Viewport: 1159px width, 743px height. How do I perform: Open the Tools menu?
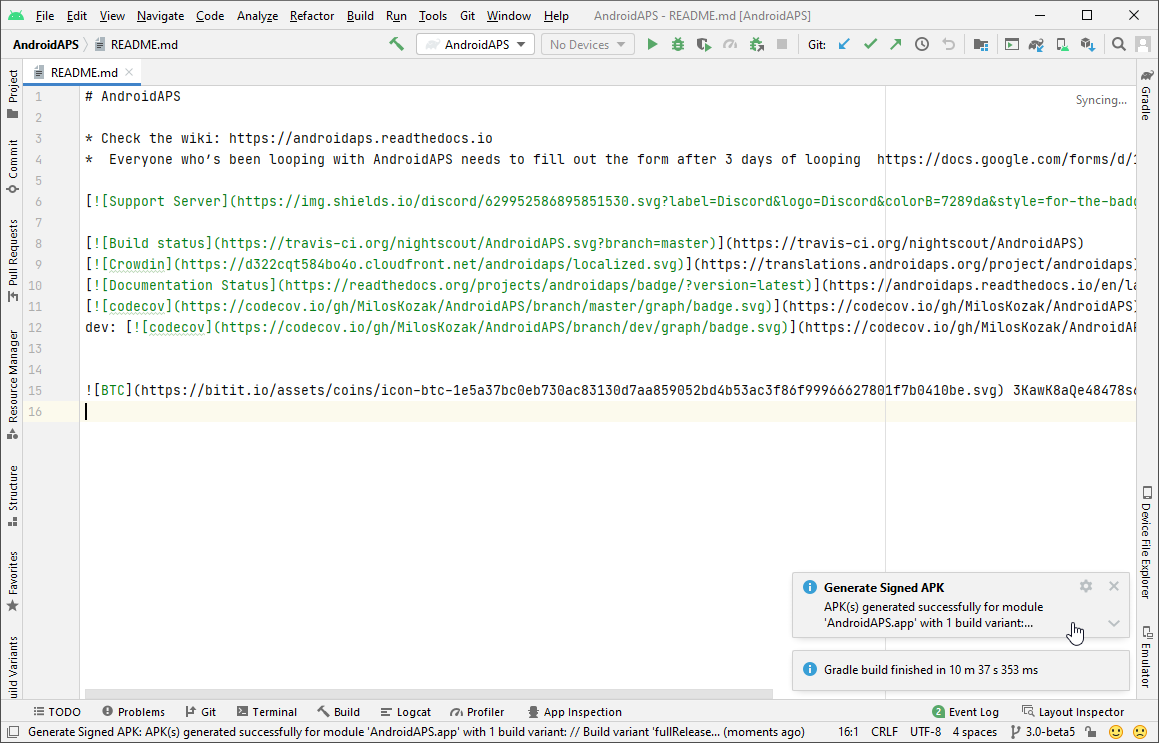click(x=432, y=16)
